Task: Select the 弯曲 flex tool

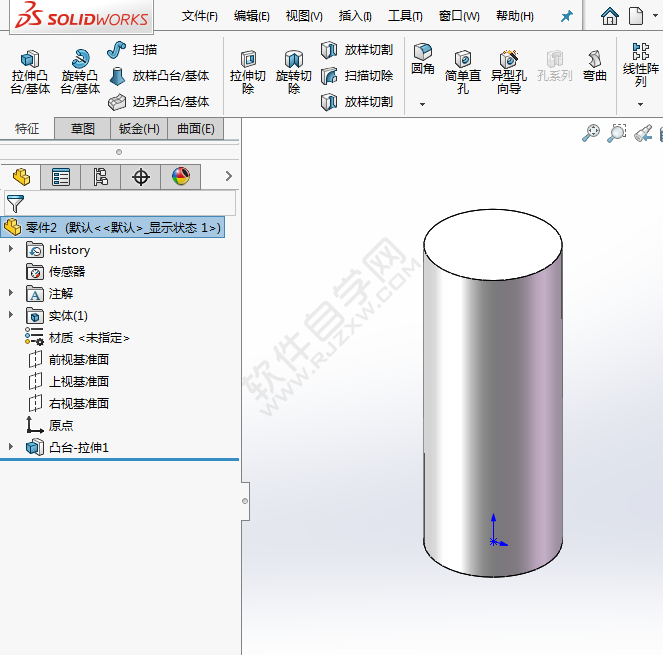Action: coord(595,66)
